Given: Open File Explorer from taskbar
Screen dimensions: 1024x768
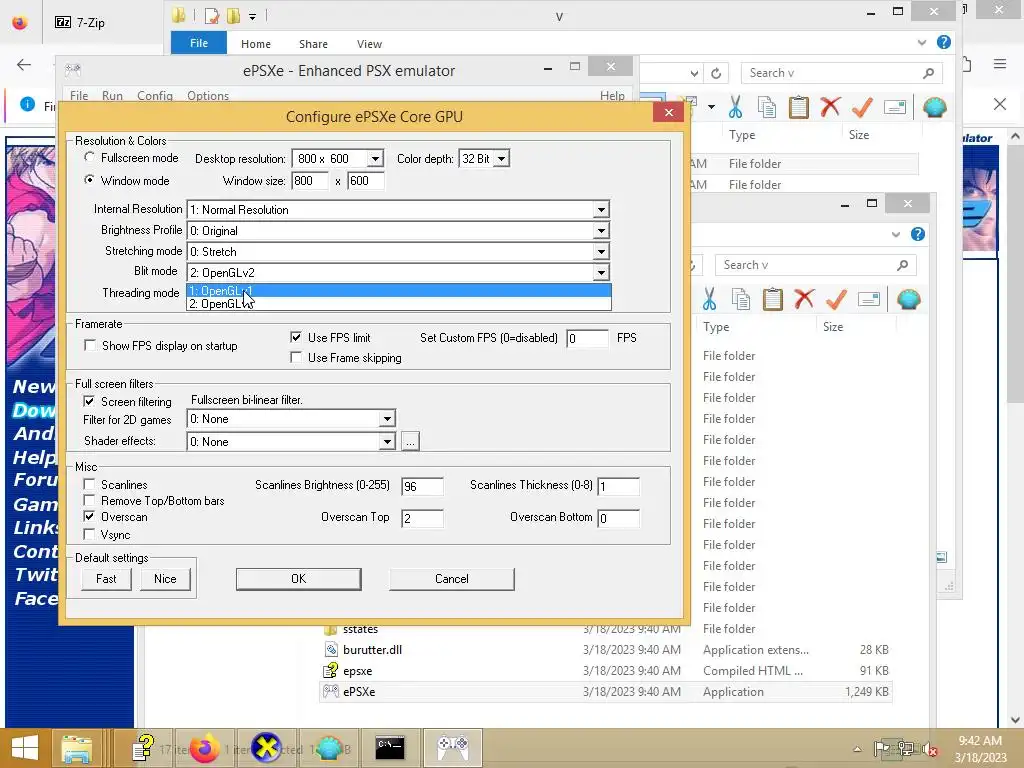Looking at the screenshot, I should 76,748.
